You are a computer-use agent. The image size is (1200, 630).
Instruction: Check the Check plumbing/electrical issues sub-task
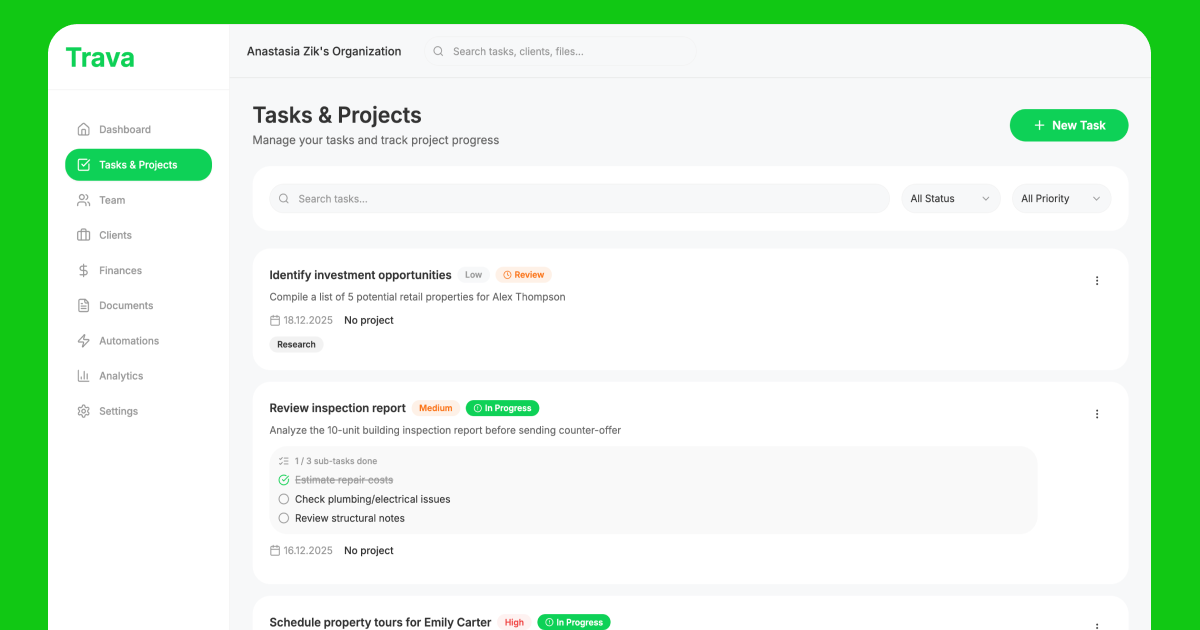[284, 499]
